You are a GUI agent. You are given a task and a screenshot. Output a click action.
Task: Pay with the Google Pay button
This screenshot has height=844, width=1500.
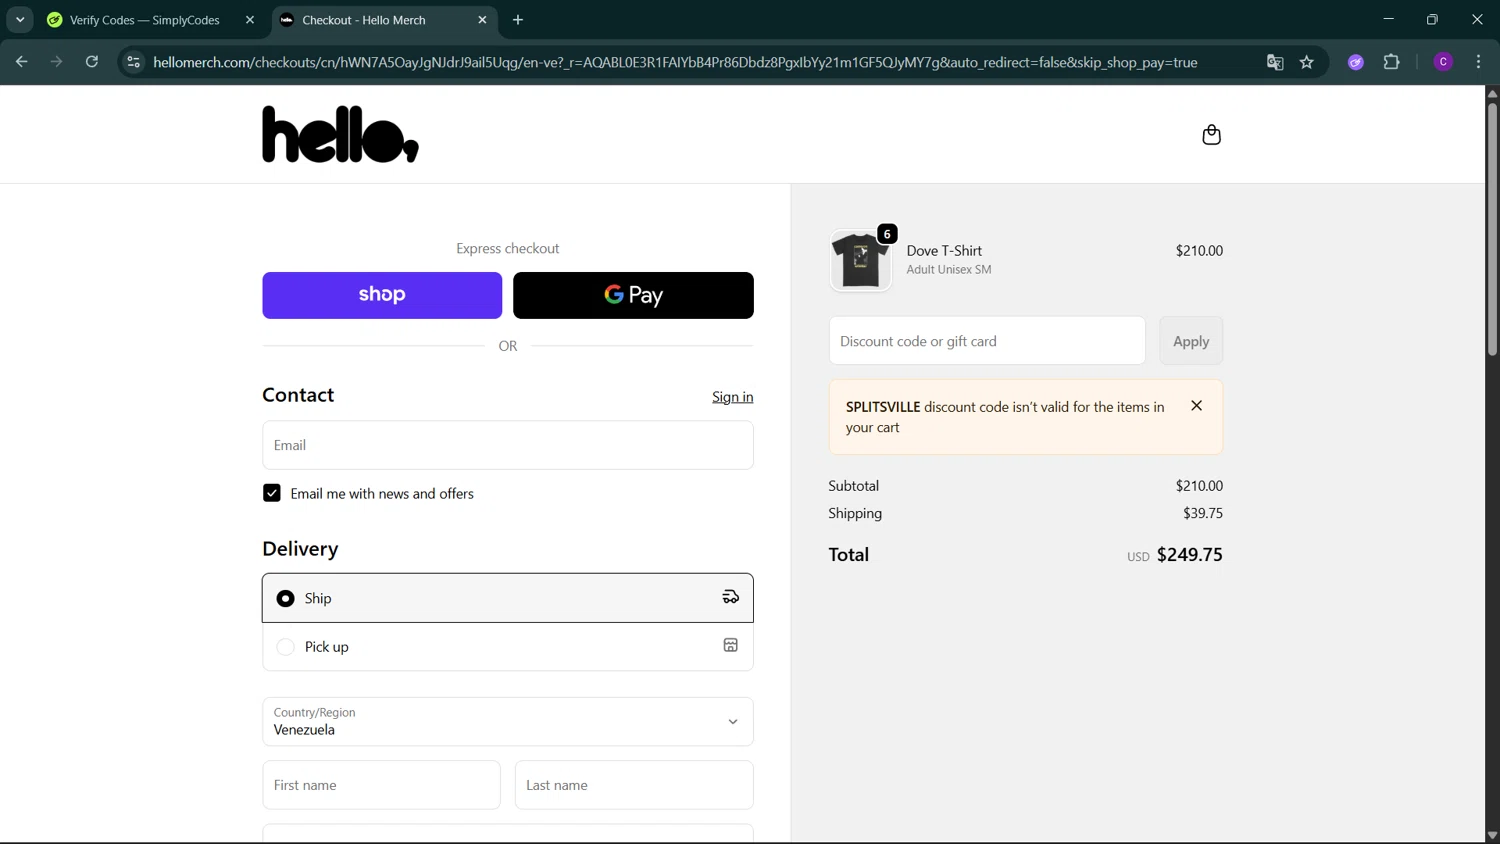click(633, 295)
